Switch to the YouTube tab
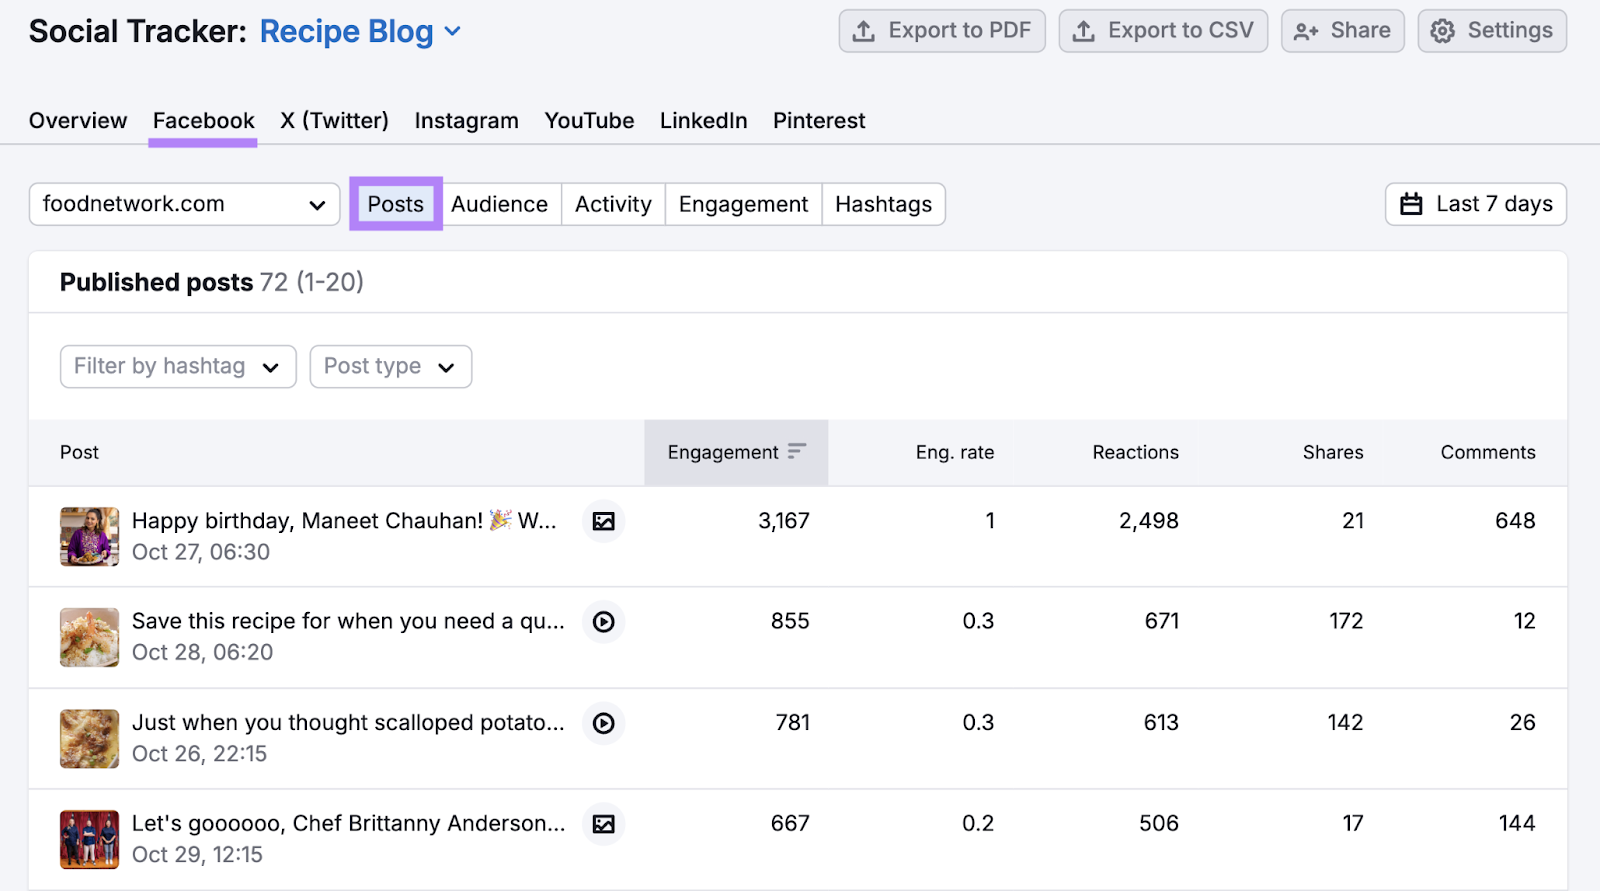Image resolution: width=1600 pixels, height=891 pixels. click(589, 121)
